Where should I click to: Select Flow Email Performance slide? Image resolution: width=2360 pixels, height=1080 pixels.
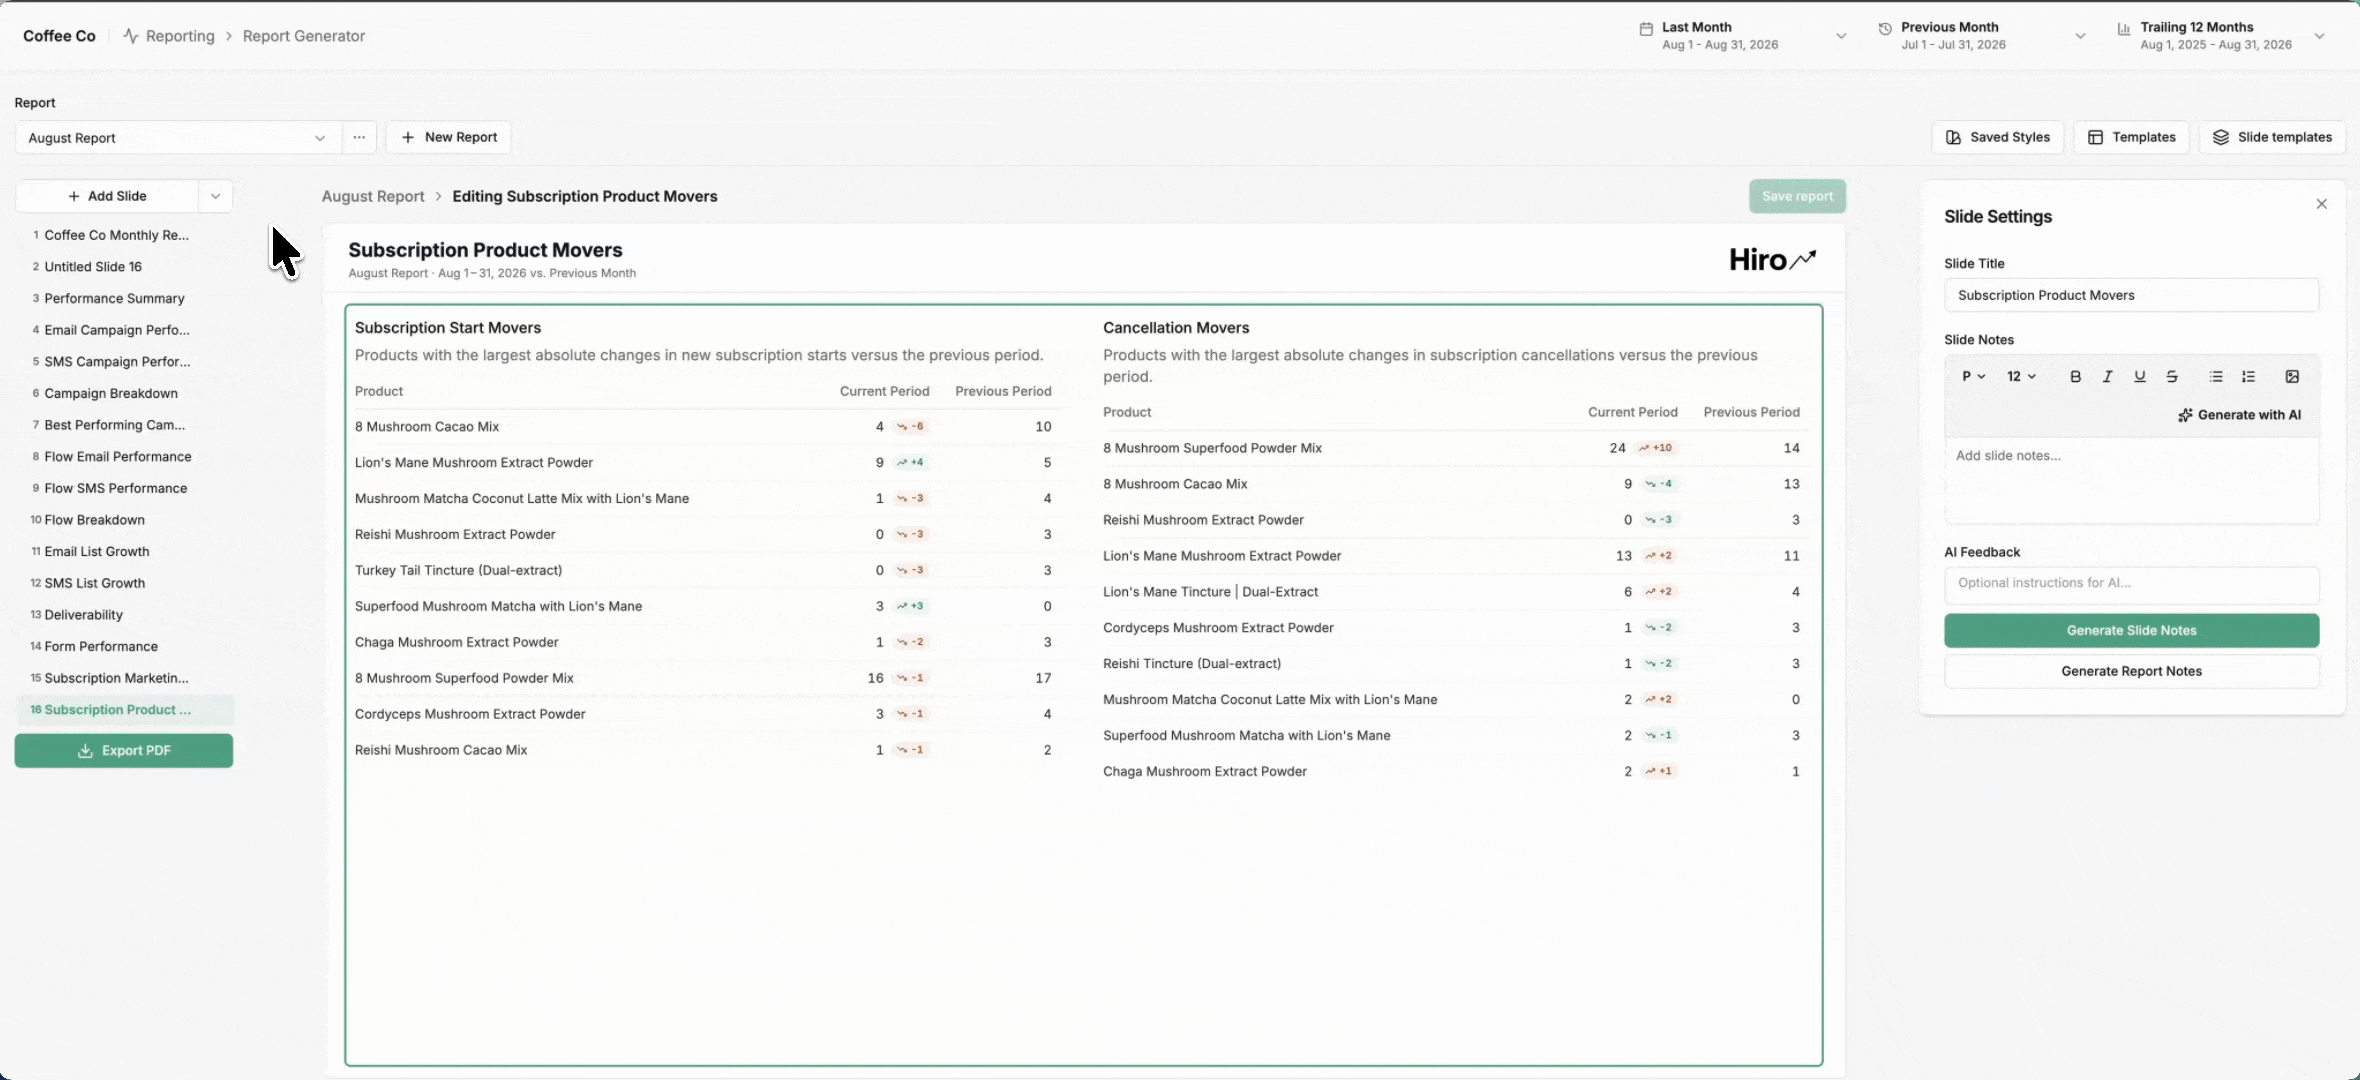(x=124, y=457)
